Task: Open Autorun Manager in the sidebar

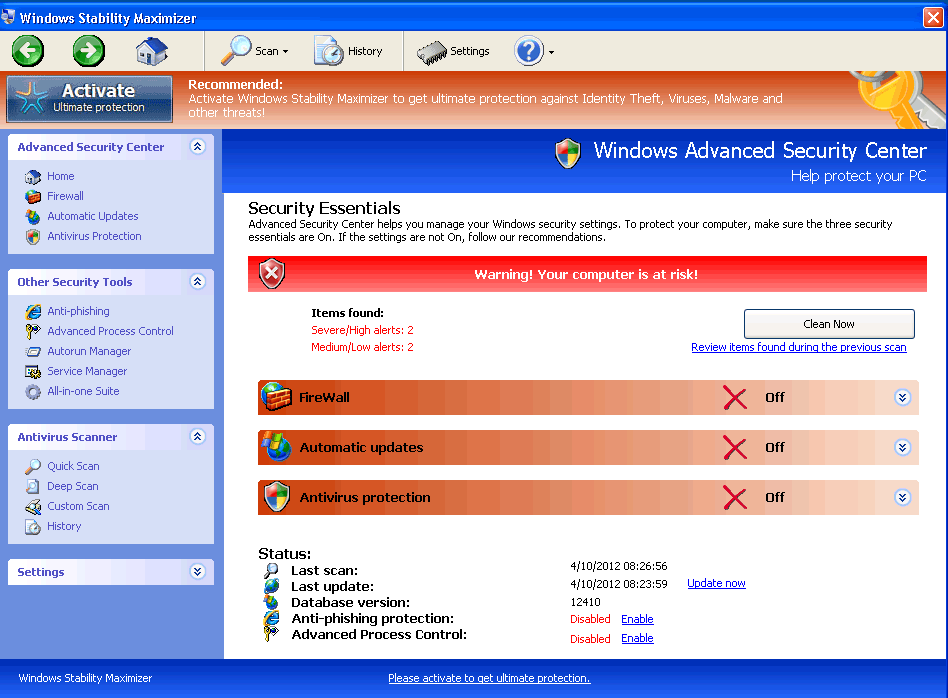Action: point(89,351)
